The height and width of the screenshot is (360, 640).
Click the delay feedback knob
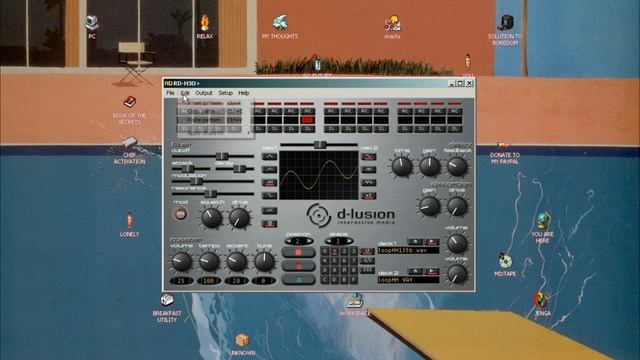point(457,166)
